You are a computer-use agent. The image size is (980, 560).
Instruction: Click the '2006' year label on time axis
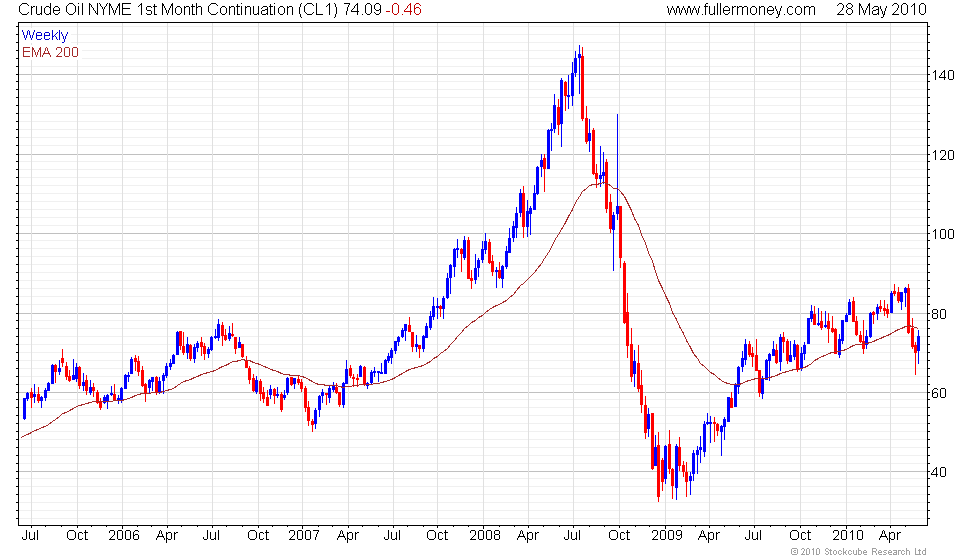[123, 536]
